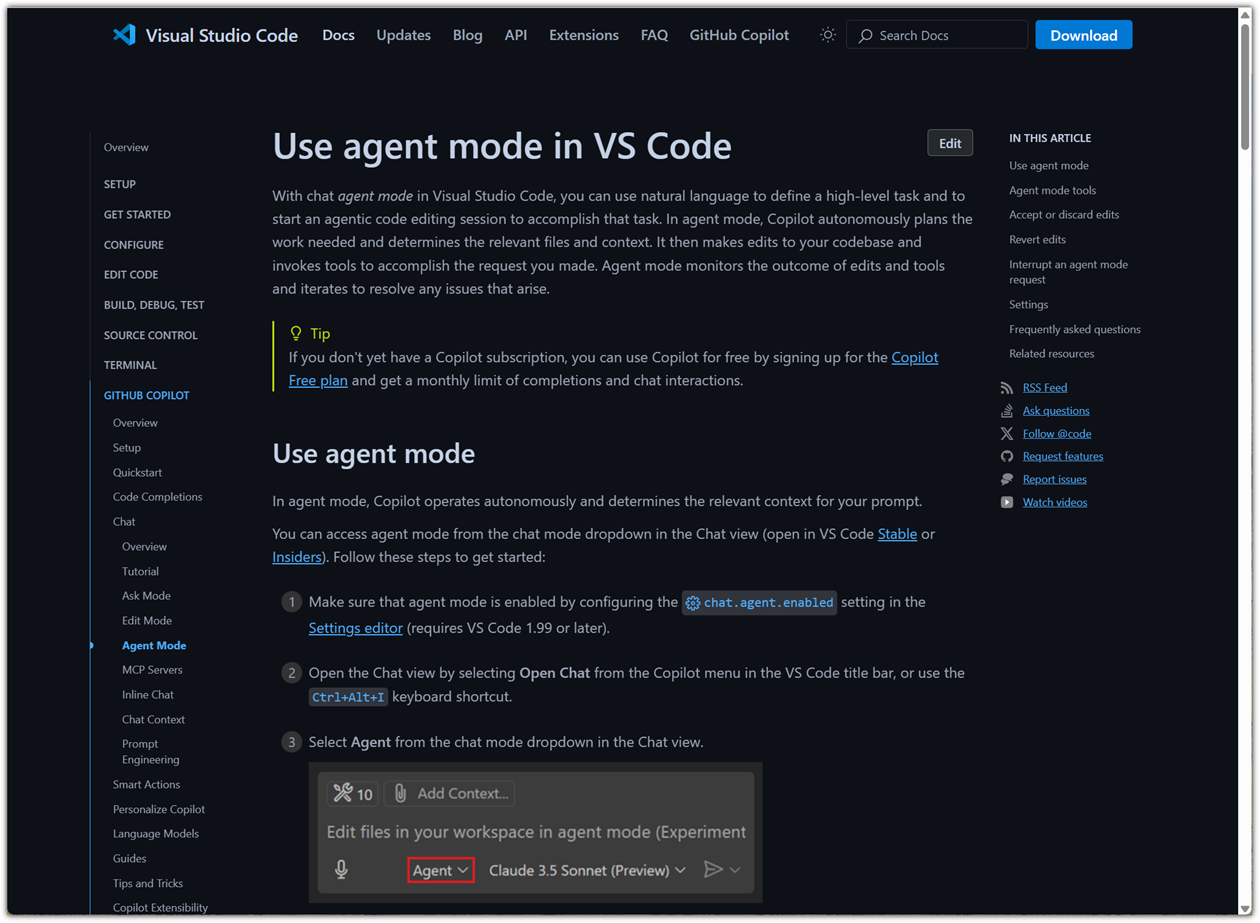Click the blue Download button
Viewport: 1260px width, 923px height.
coord(1084,35)
